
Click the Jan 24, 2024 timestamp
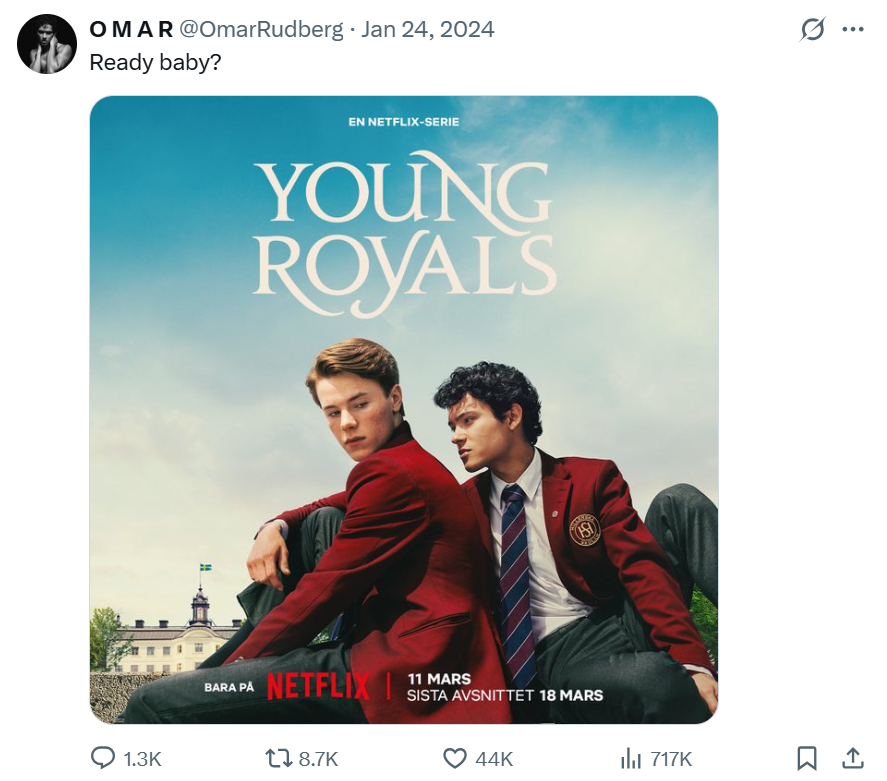pos(427,30)
